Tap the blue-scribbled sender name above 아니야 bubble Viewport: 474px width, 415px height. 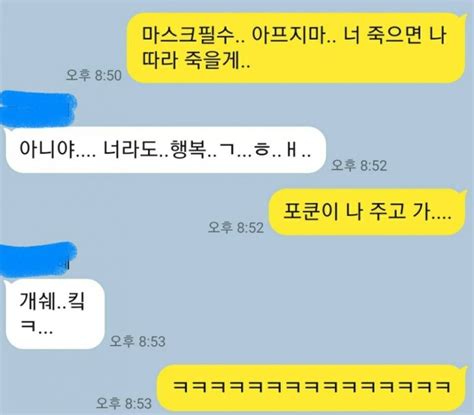pos(37,109)
